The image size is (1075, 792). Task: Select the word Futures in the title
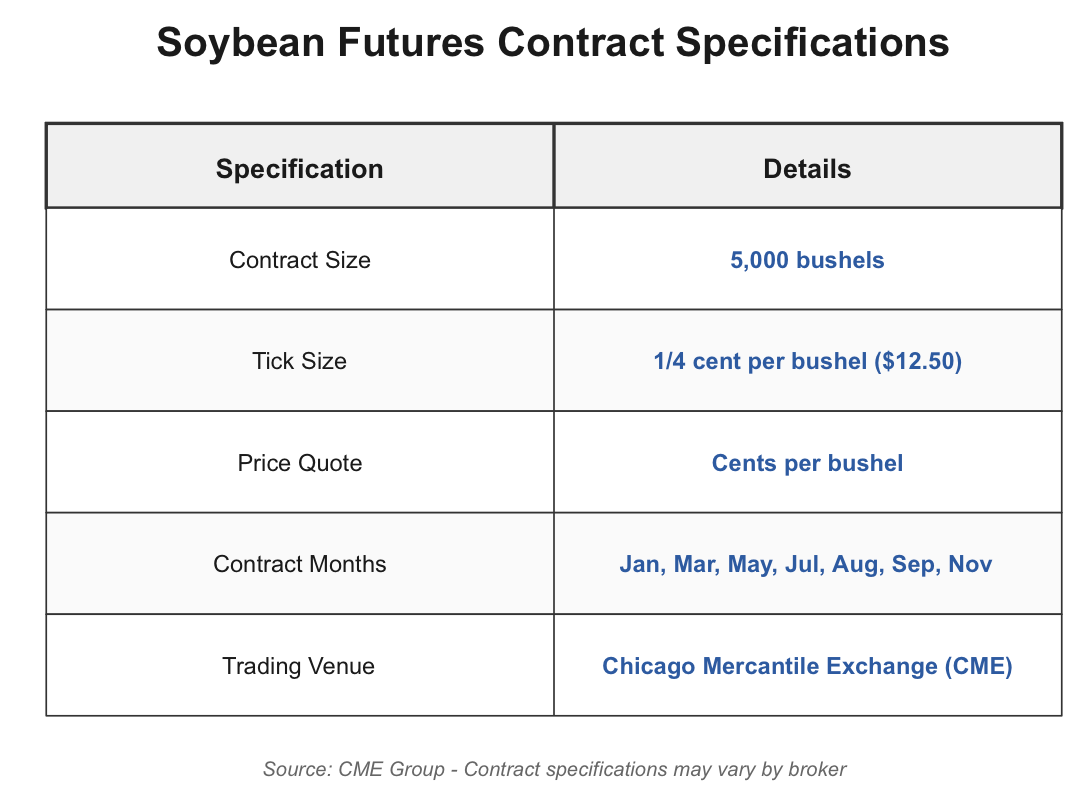pos(411,43)
